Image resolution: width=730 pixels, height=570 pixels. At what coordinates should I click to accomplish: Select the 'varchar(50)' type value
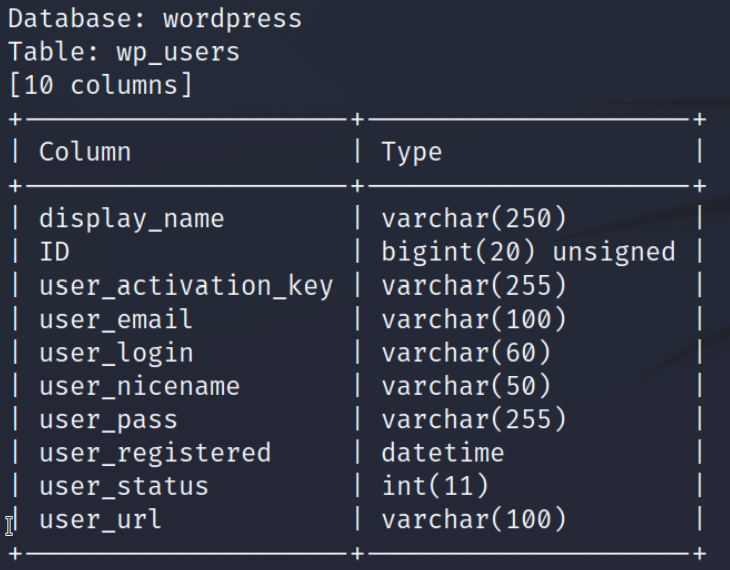coord(466,386)
